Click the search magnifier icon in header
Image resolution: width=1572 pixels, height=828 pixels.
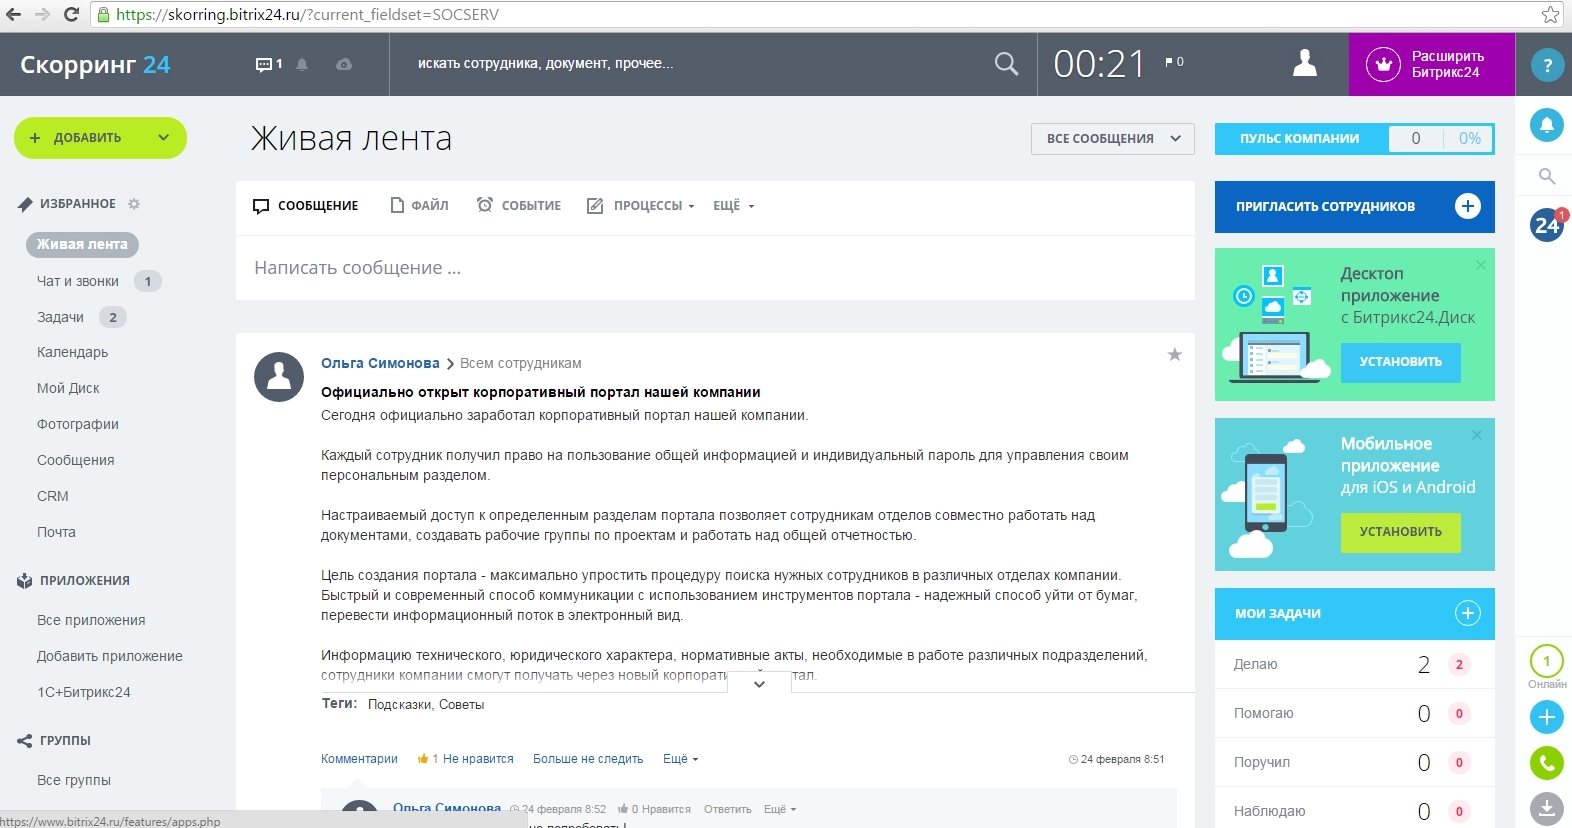pos(1006,64)
